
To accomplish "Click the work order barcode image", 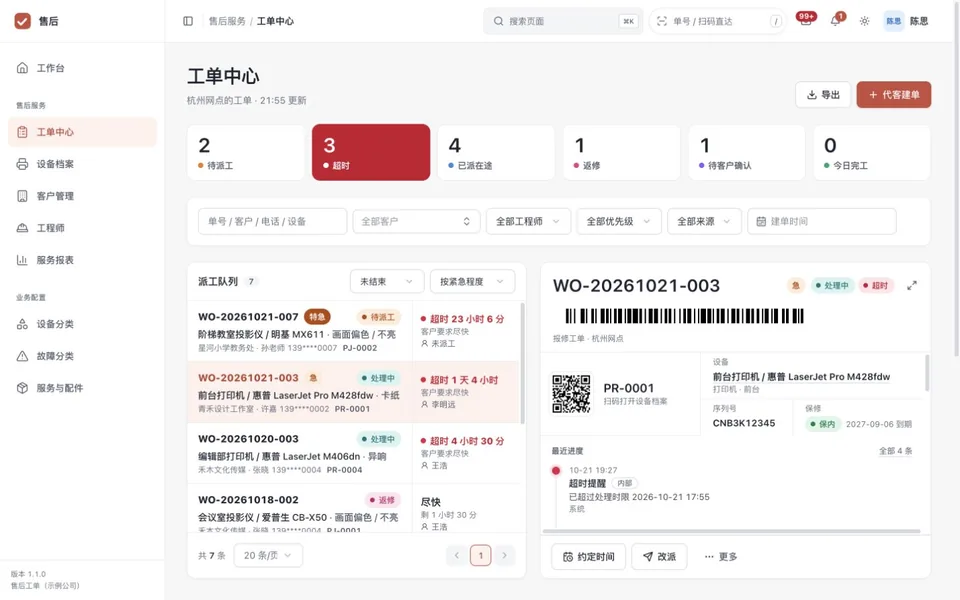I will [684, 316].
